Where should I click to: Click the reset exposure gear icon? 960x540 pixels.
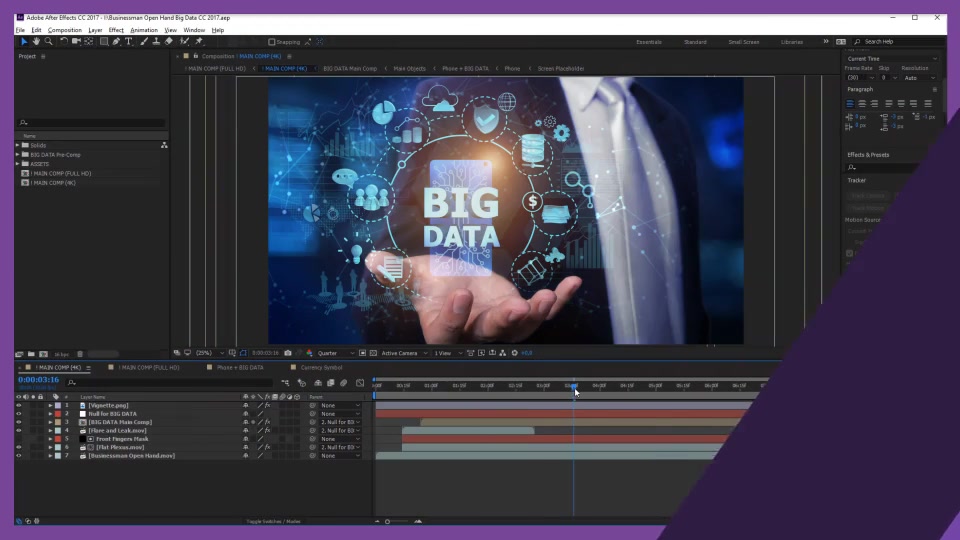[x=514, y=353]
